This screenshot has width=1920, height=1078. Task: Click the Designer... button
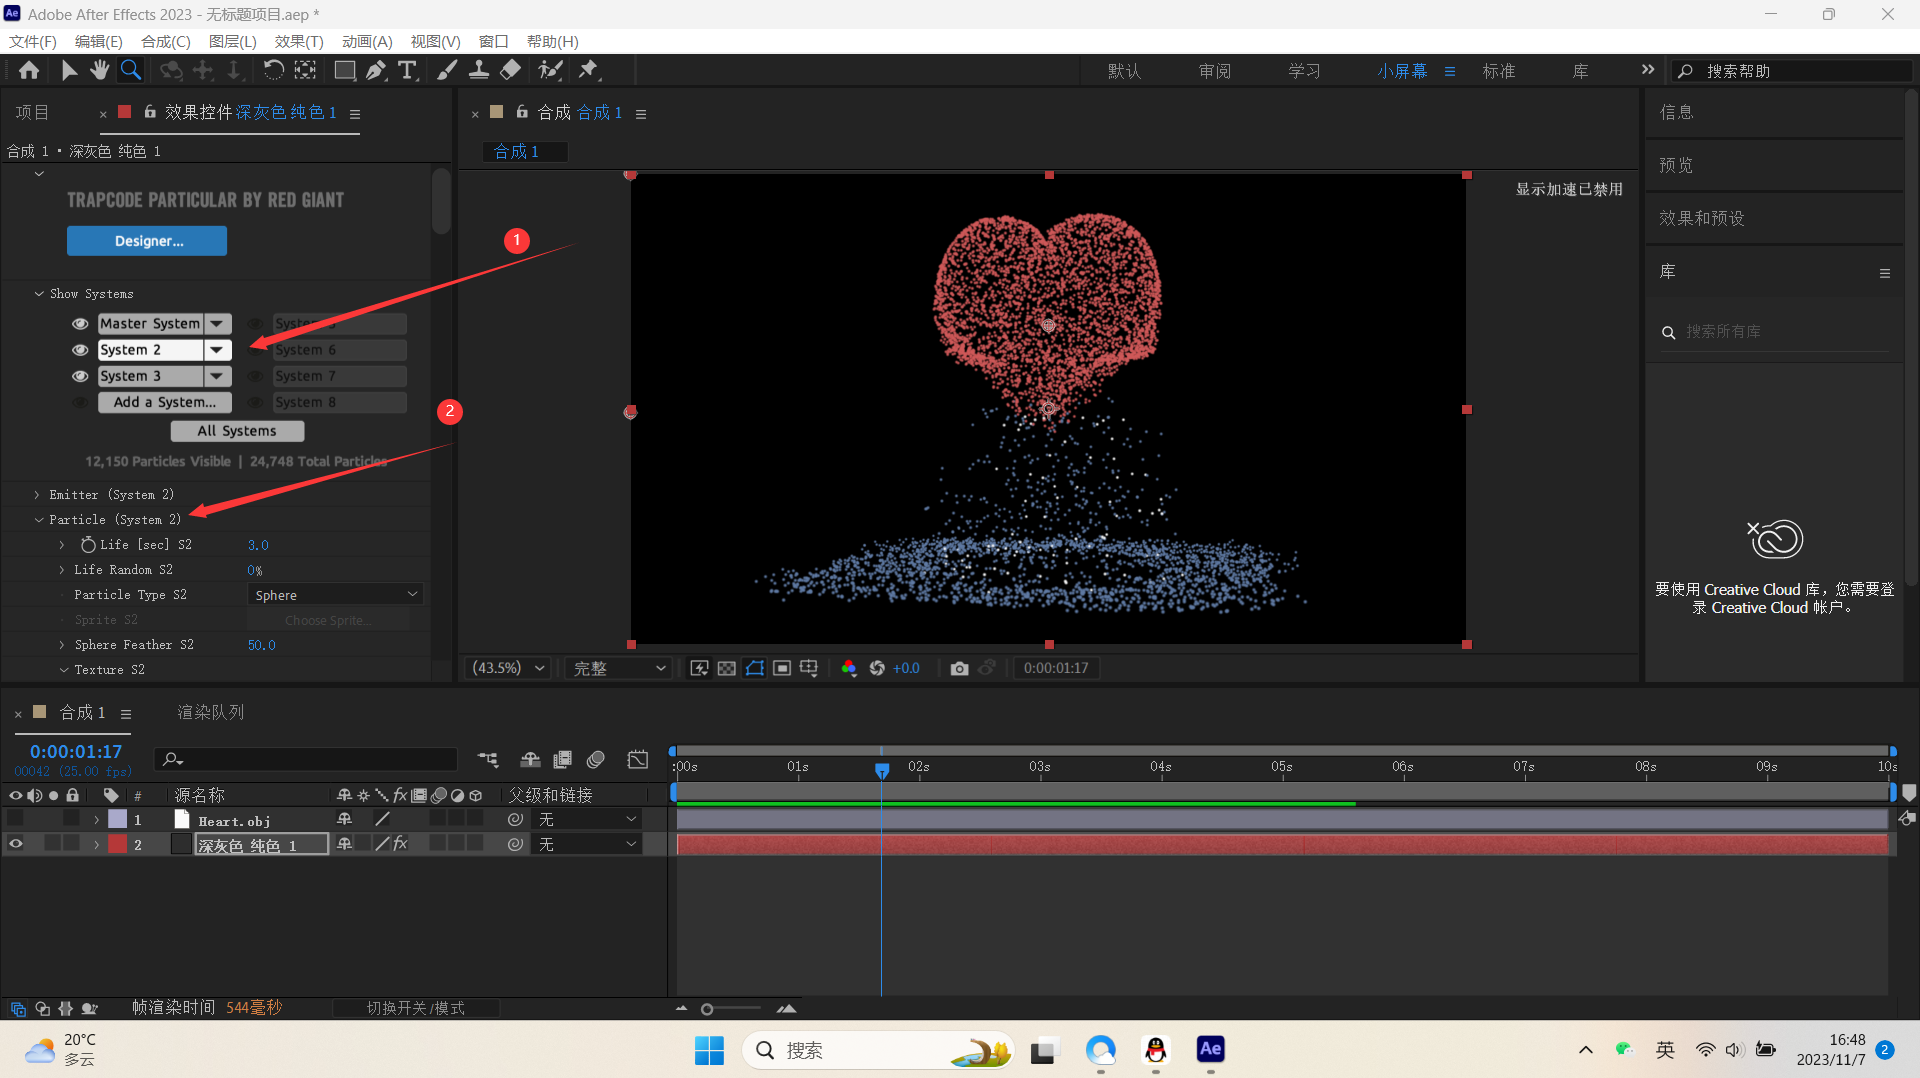coord(147,241)
